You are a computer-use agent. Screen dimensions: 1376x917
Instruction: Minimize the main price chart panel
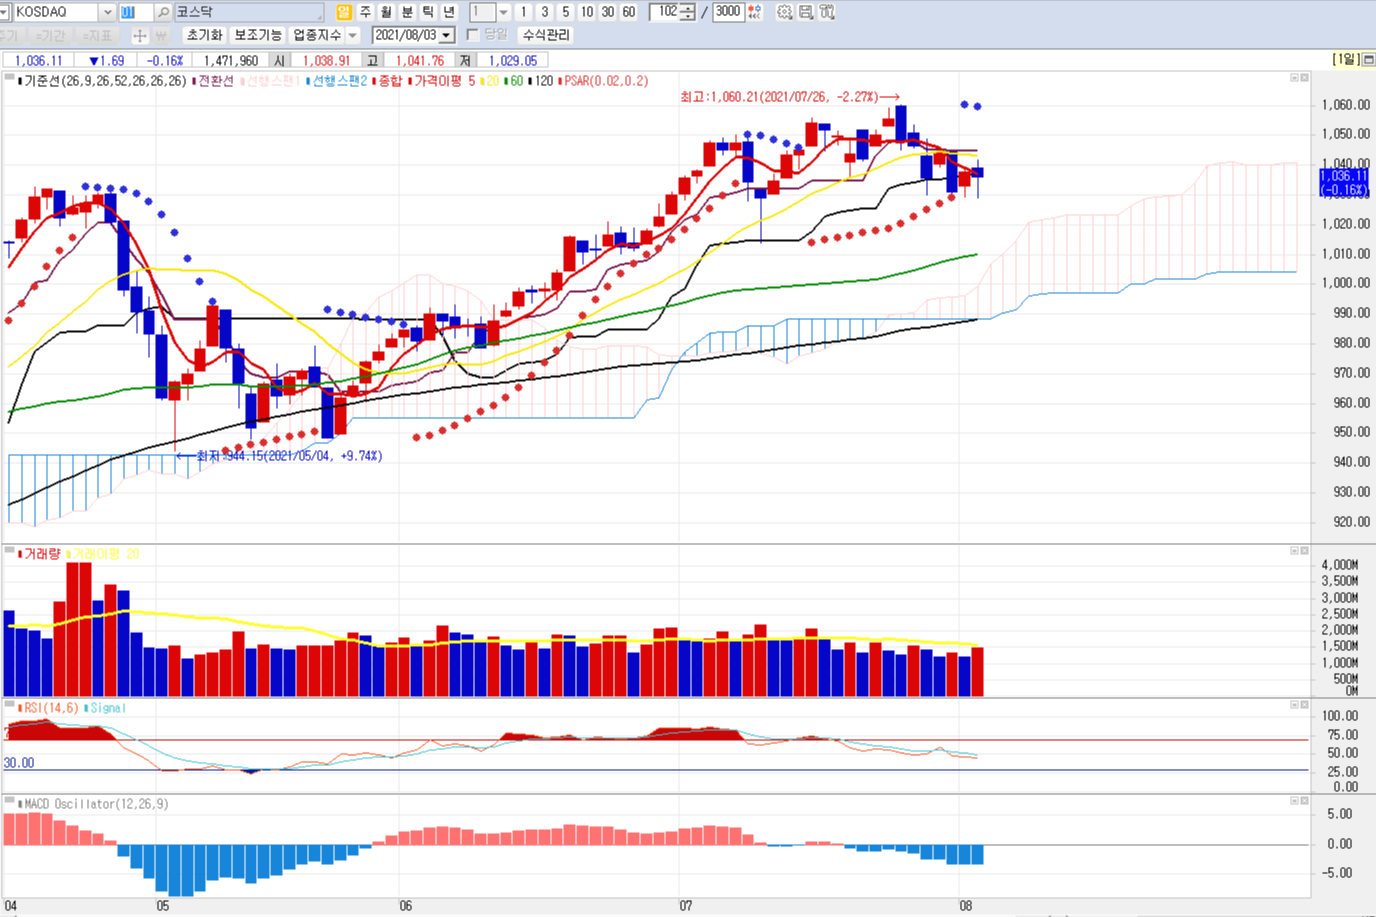point(1294,77)
